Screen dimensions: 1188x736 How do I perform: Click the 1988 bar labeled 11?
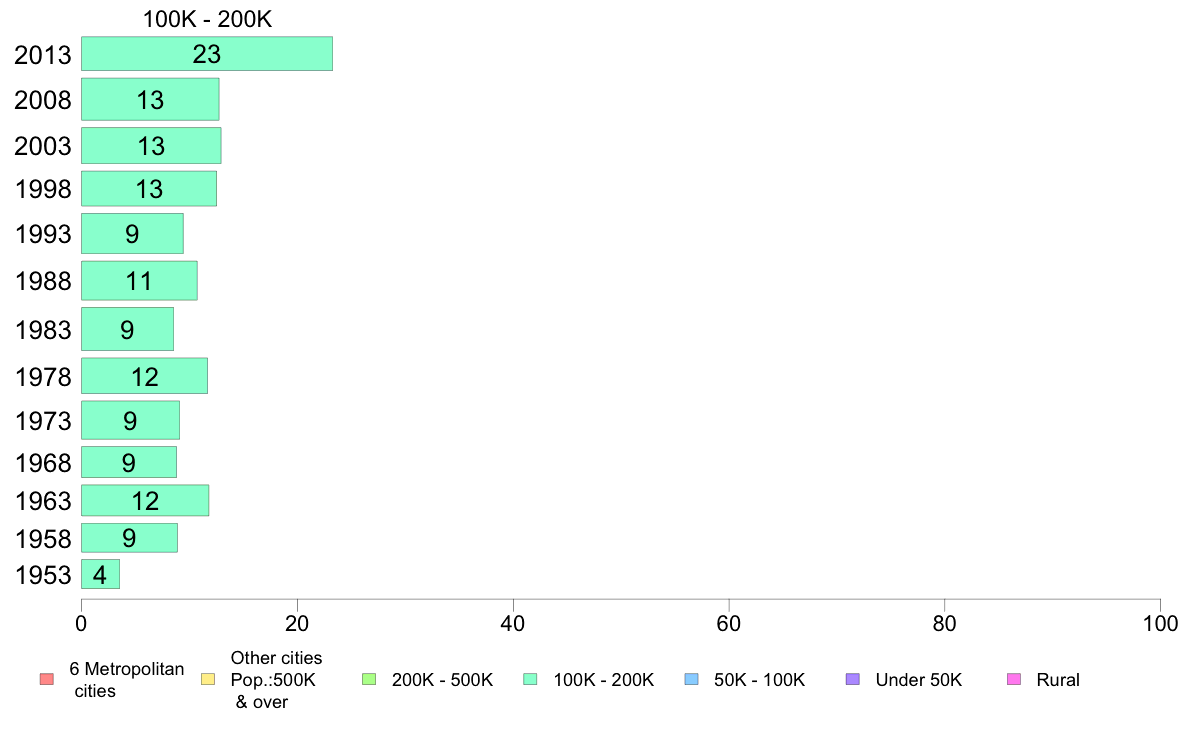(139, 280)
